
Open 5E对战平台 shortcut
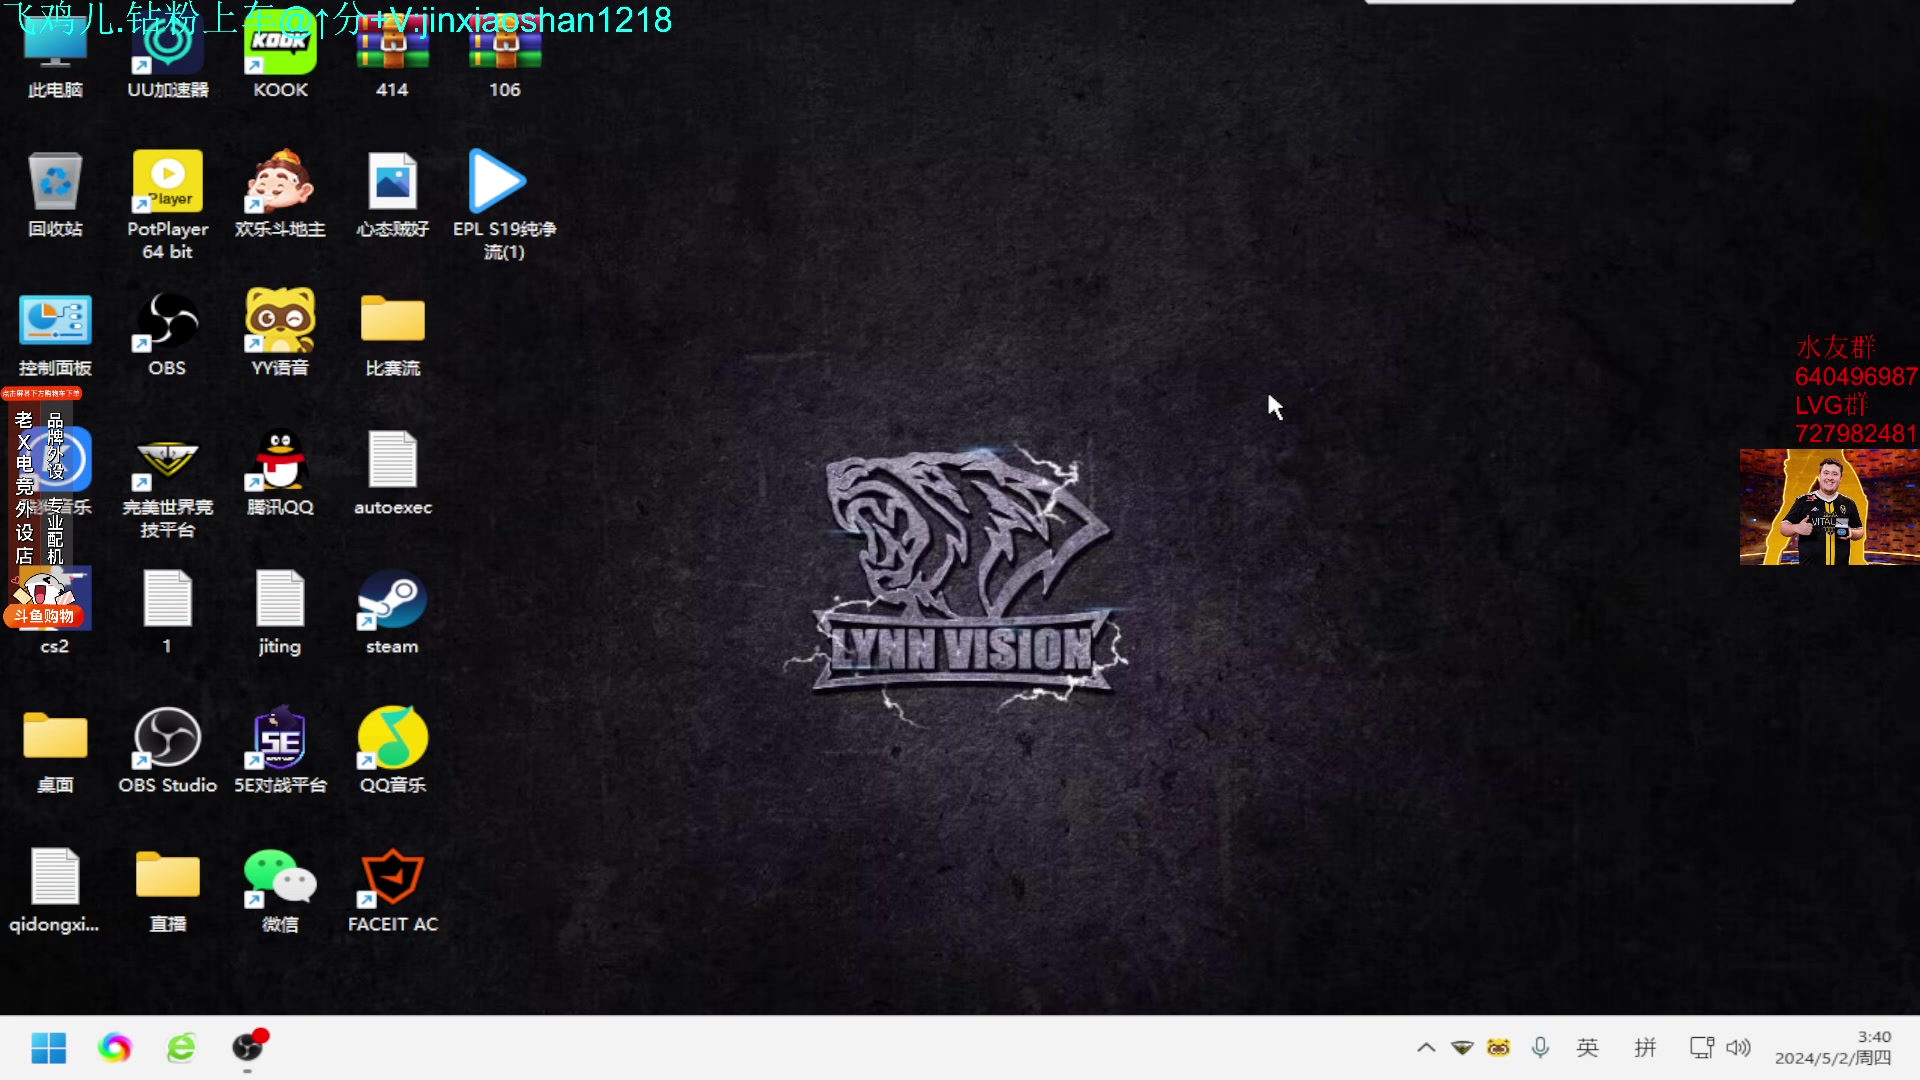pos(280,752)
